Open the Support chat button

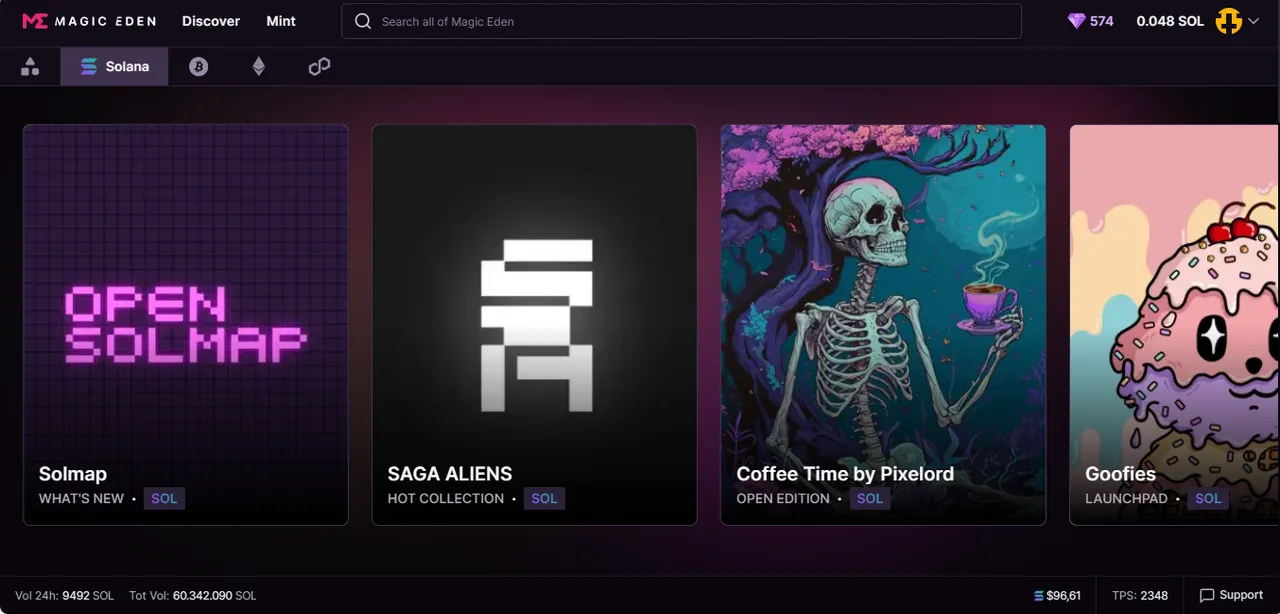[1231, 595]
